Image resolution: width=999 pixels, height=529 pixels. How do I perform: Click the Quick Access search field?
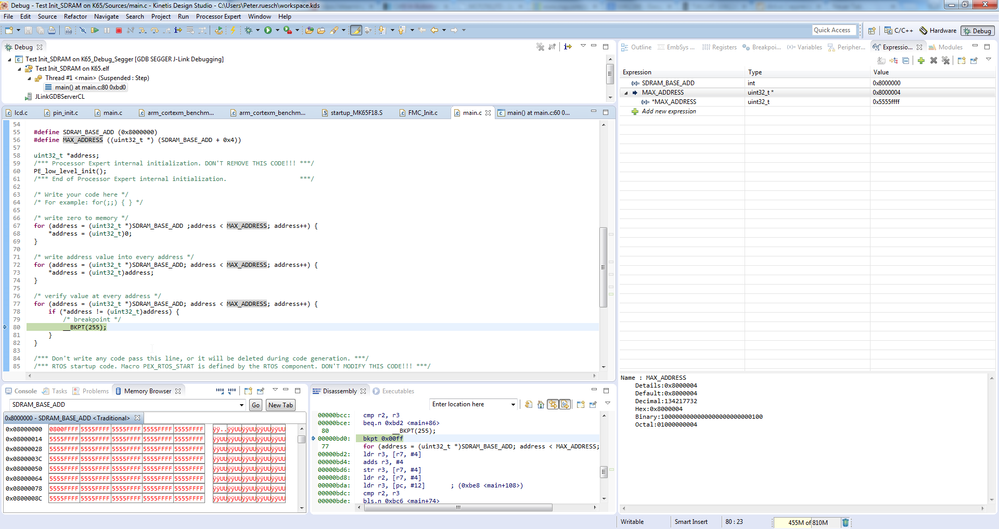(832, 30)
